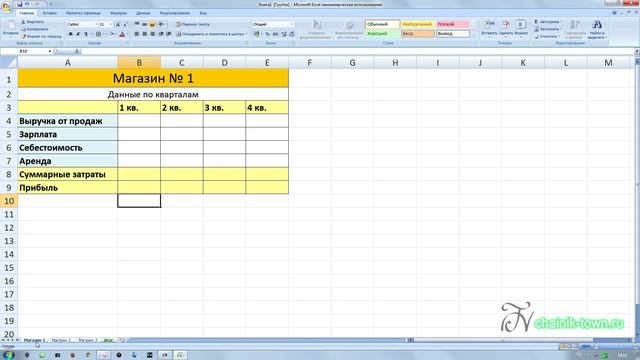Screen dimensions: 640x360
Task: Decrease font size with the small A icon
Action: tap(125, 24)
